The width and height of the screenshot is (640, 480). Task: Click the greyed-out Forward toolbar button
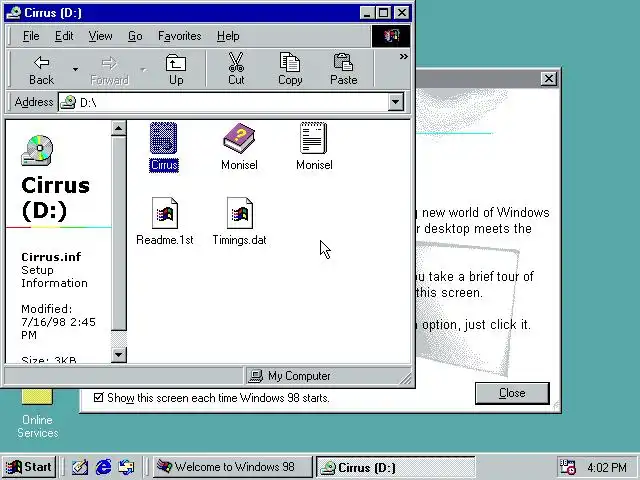pyautogui.click(x=109, y=69)
